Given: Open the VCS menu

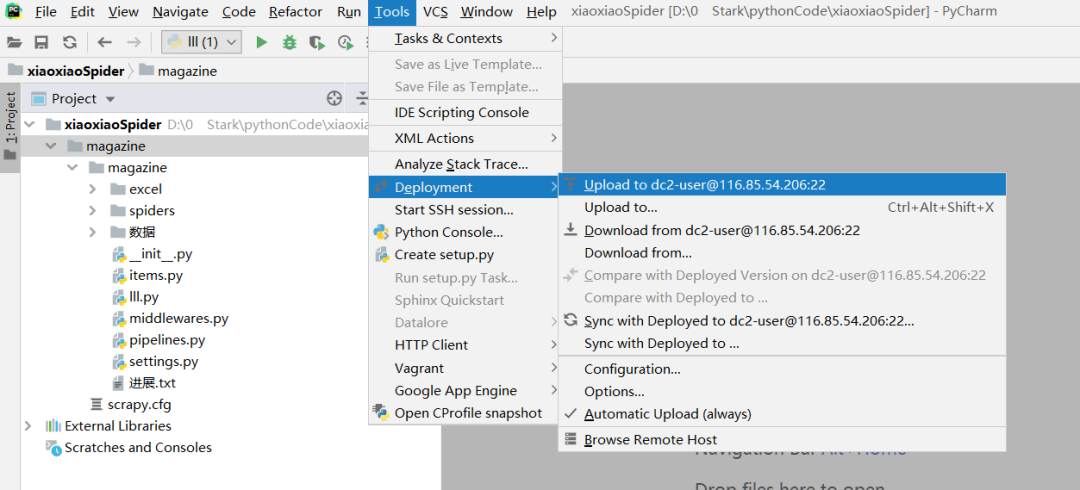Looking at the screenshot, I should 435,12.
